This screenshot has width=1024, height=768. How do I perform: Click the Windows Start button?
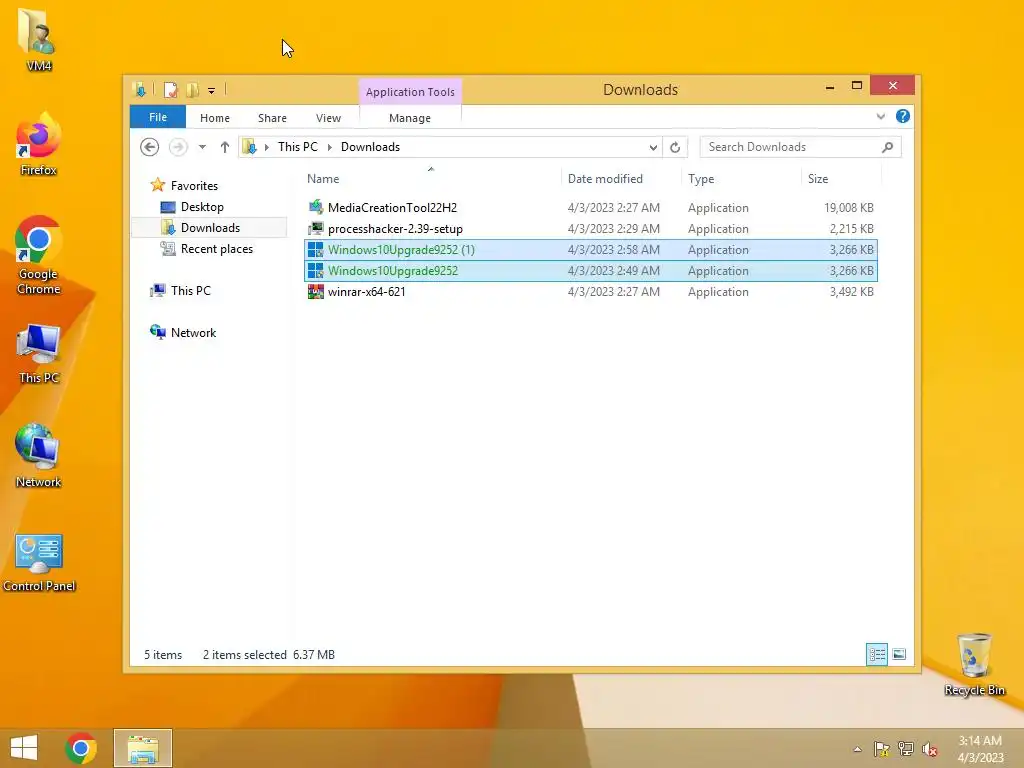24,748
